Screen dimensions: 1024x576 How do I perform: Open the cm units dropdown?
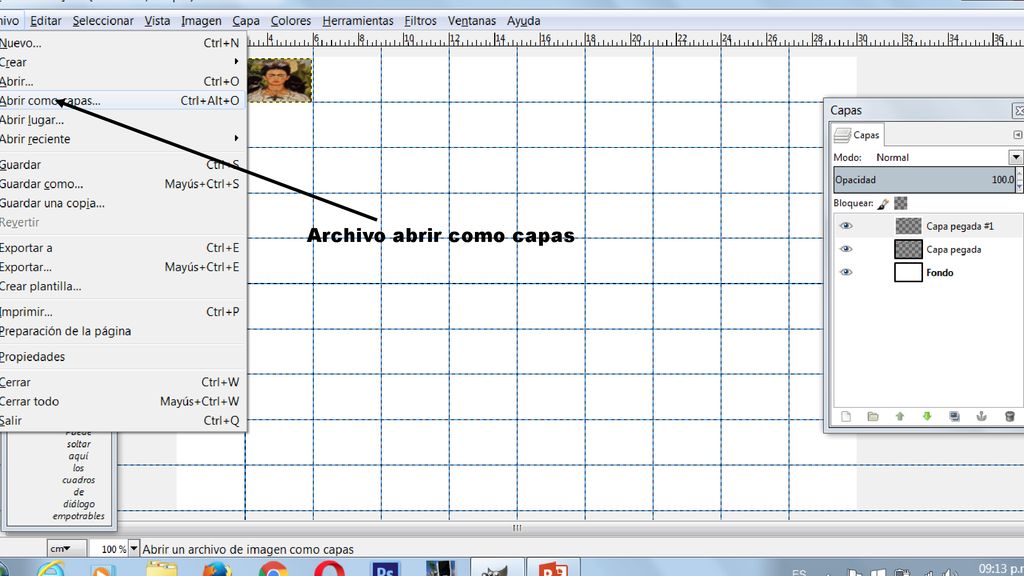[66, 549]
